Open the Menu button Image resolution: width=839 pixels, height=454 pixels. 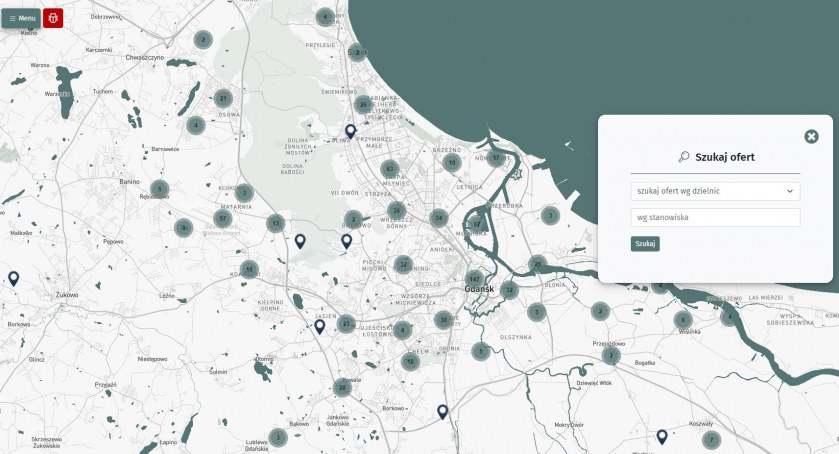click(21, 18)
